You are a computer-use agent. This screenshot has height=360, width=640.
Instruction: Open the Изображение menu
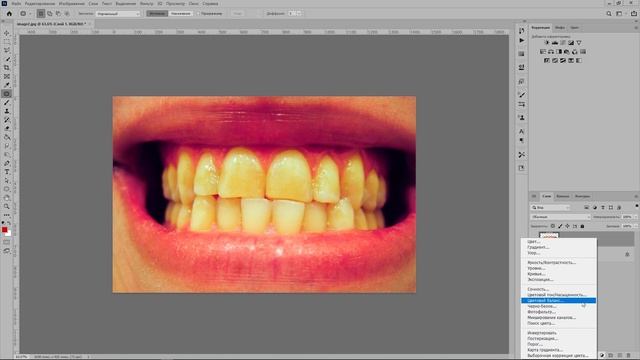pyautogui.click(x=72, y=3)
